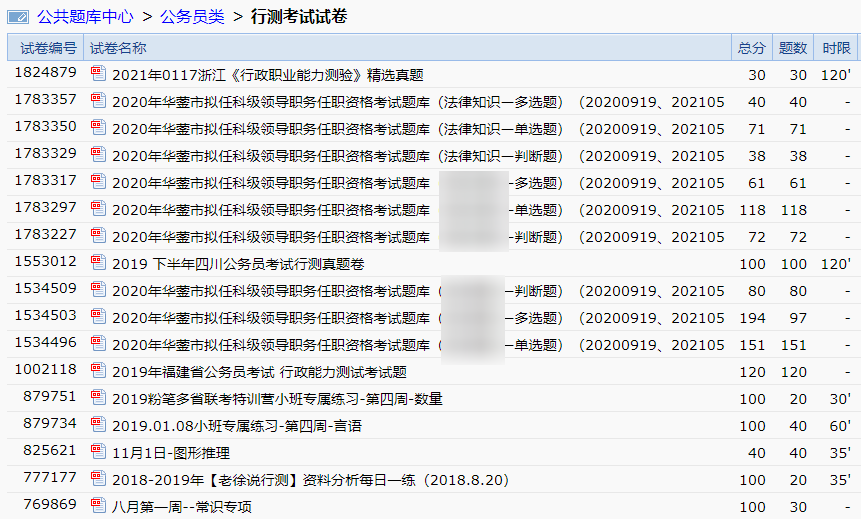Open the 11月1日-图形推理 paper
Screen dimensions: 861x519
tap(171, 453)
